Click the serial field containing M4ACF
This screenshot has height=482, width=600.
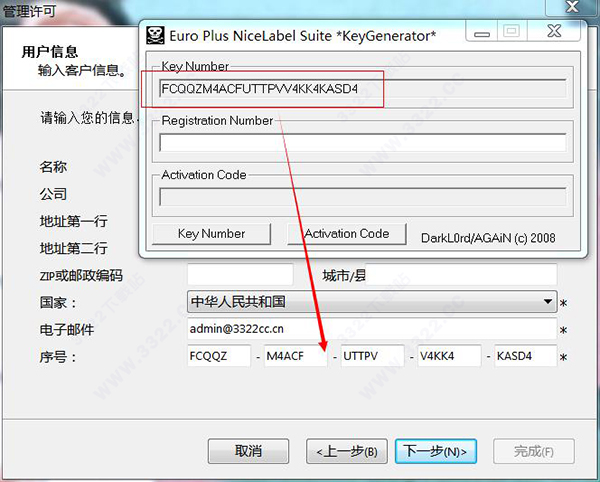(x=296, y=356)
